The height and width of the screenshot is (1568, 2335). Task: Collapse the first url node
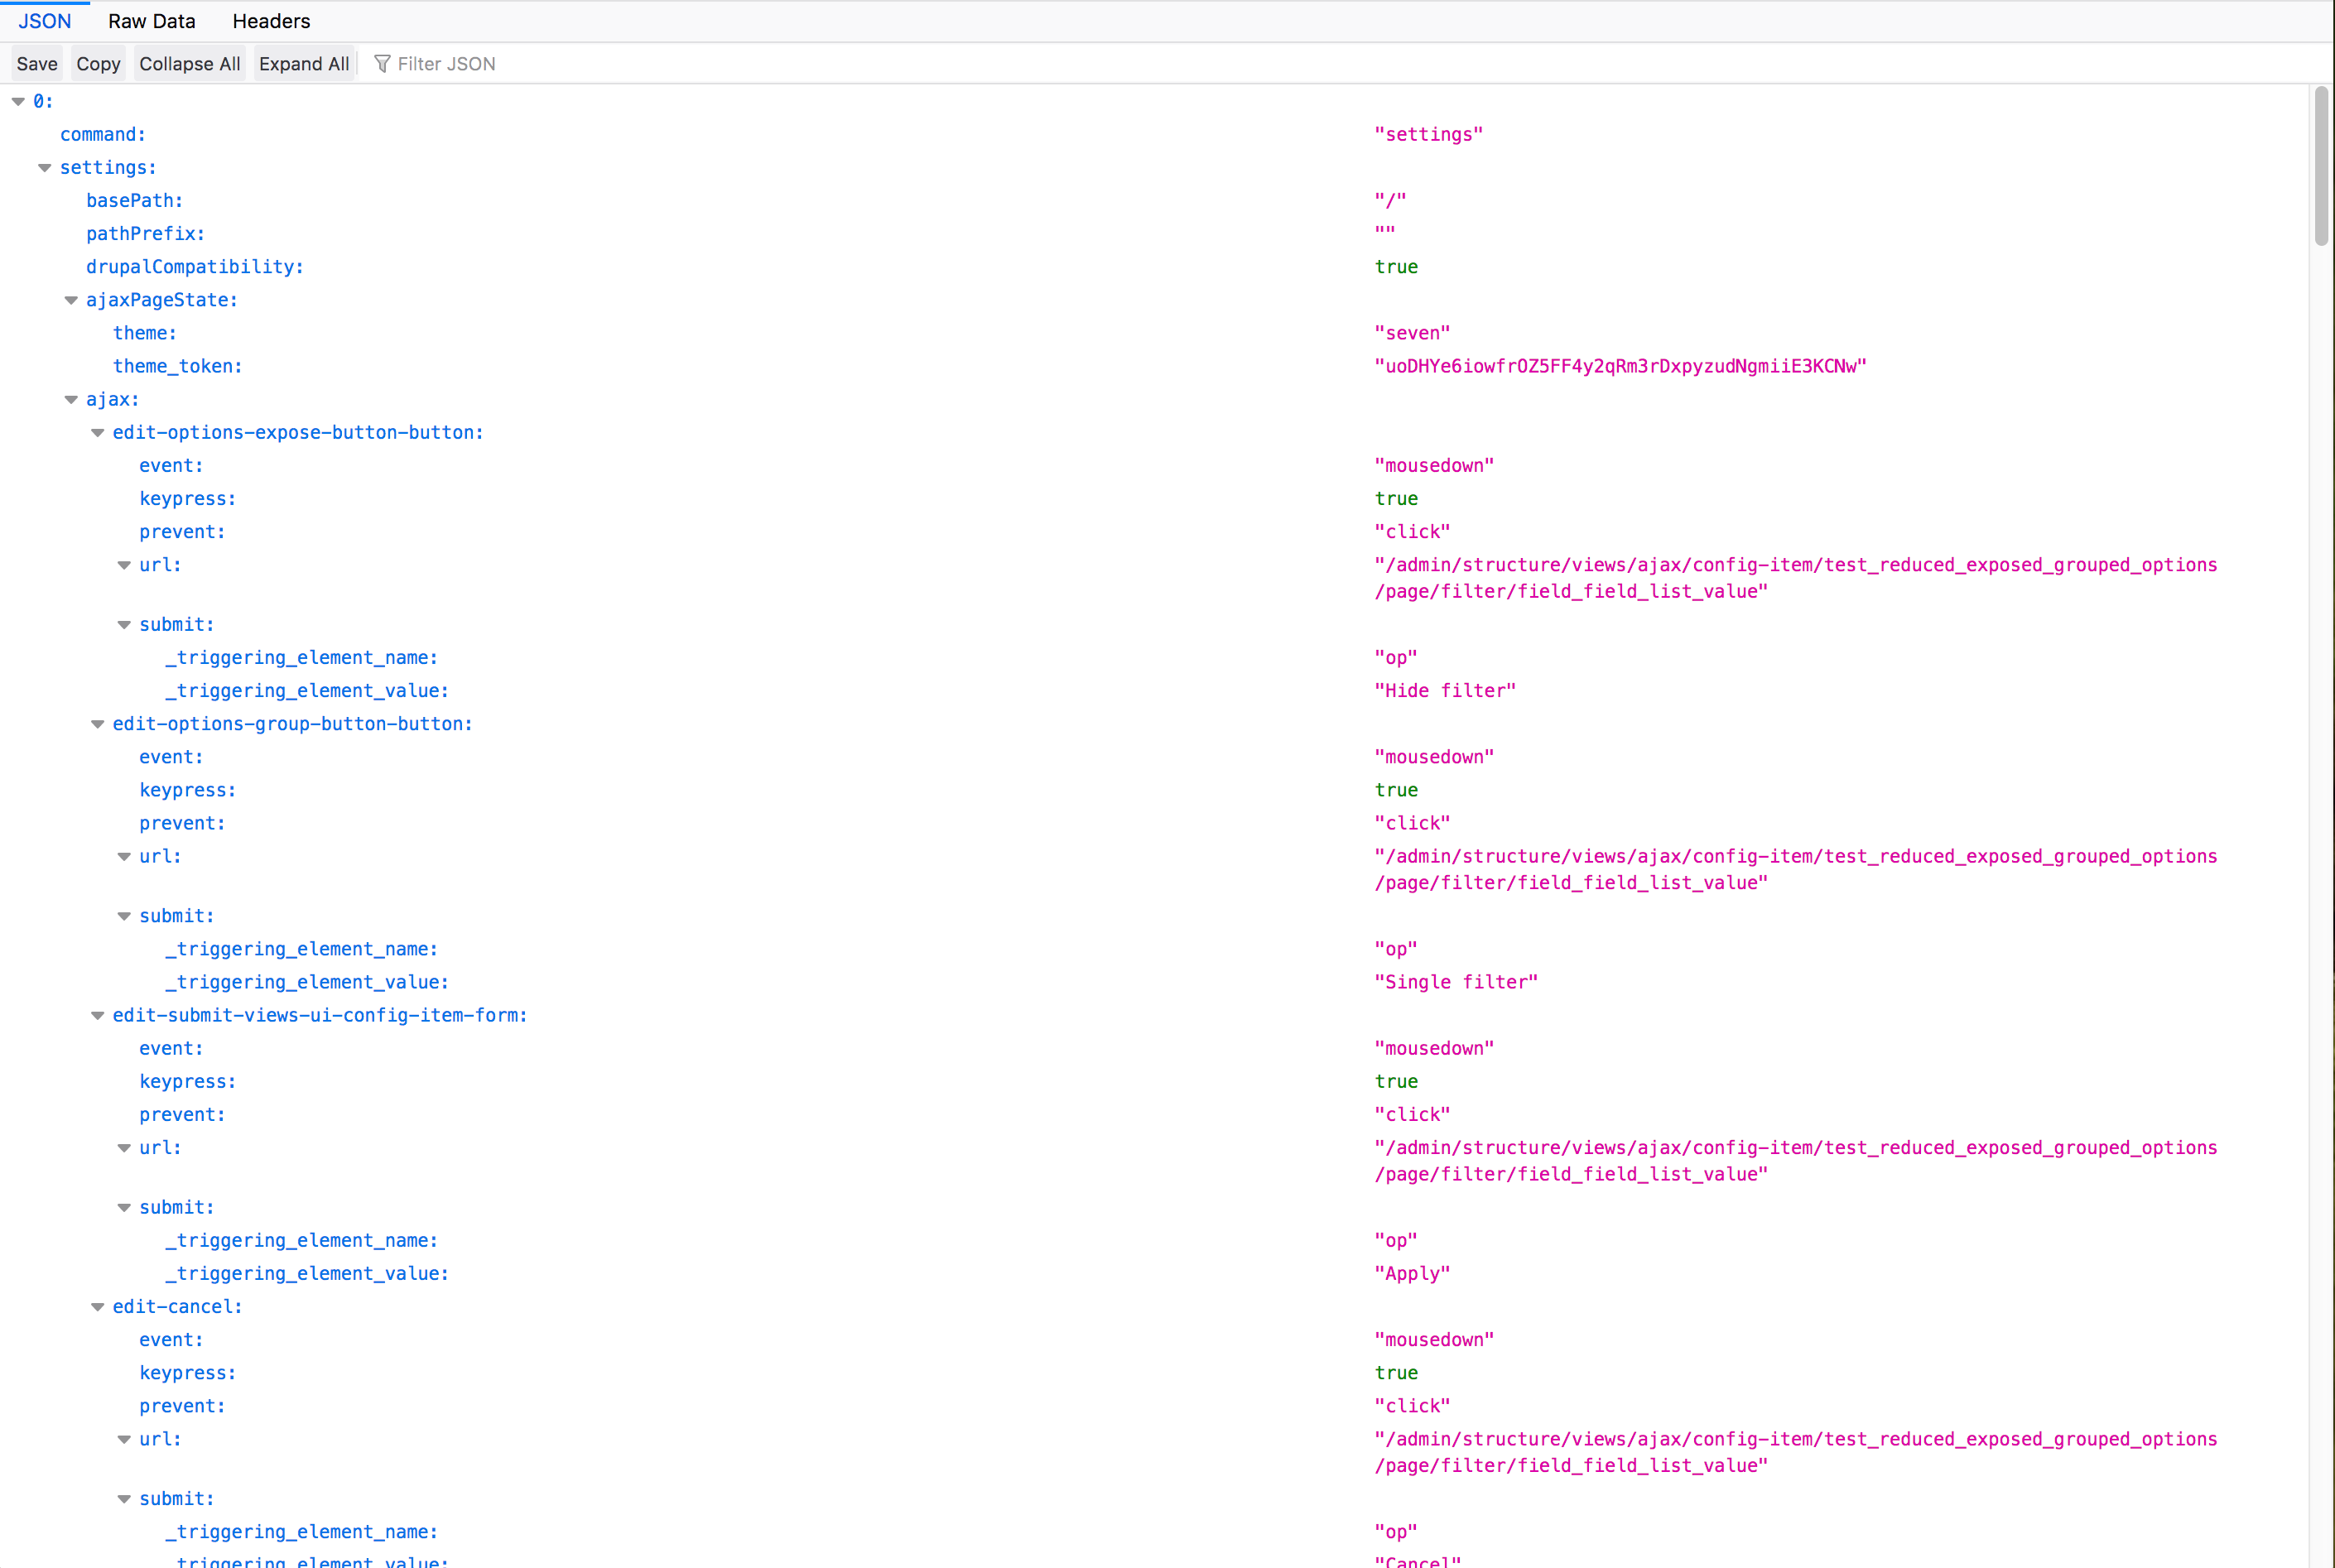(123, 564)
